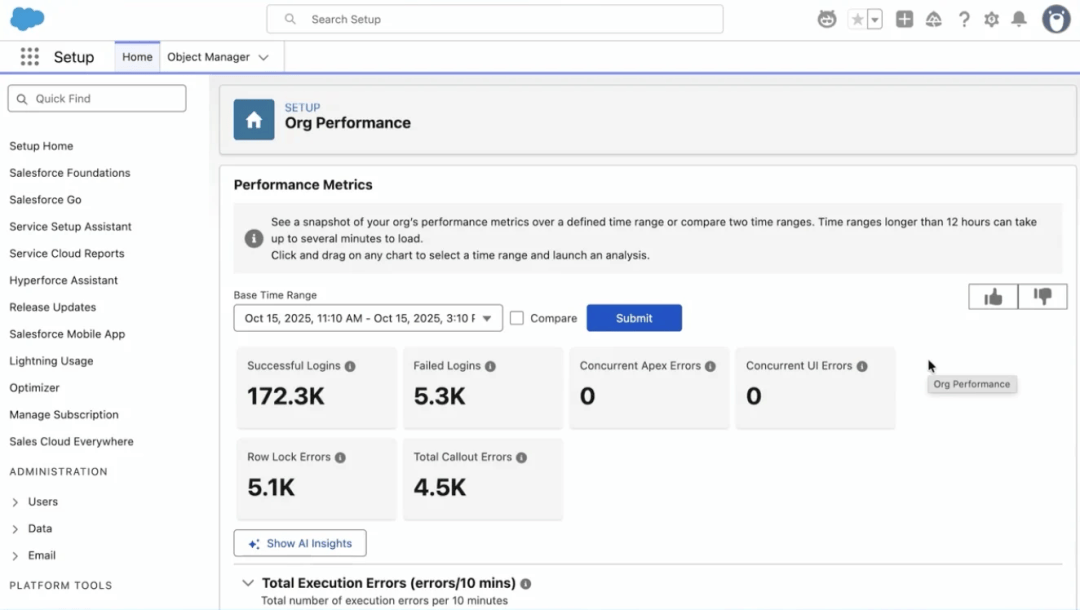Open the Favorites list dropdown arrow
1080x610 pixels.
(x=875, y=19)
